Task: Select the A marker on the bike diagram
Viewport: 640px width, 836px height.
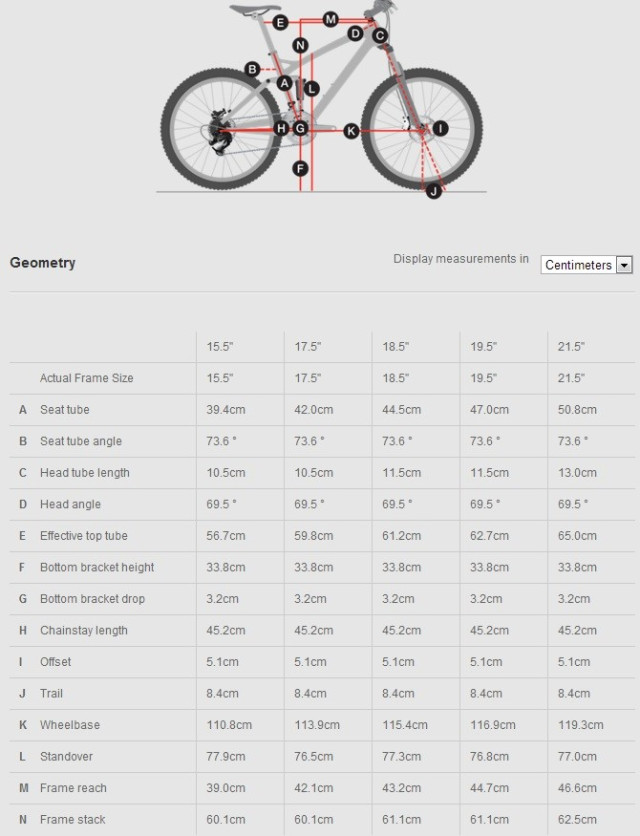Action: [285, 83]
